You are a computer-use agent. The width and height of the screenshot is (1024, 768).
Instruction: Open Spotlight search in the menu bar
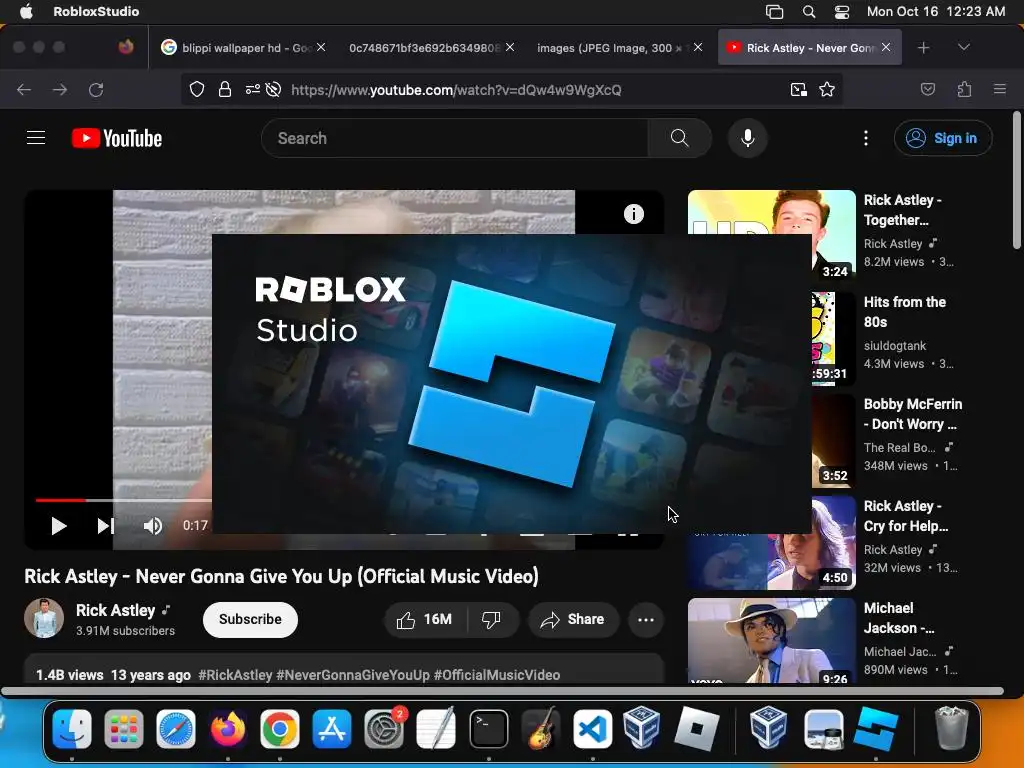coord(808,11)
